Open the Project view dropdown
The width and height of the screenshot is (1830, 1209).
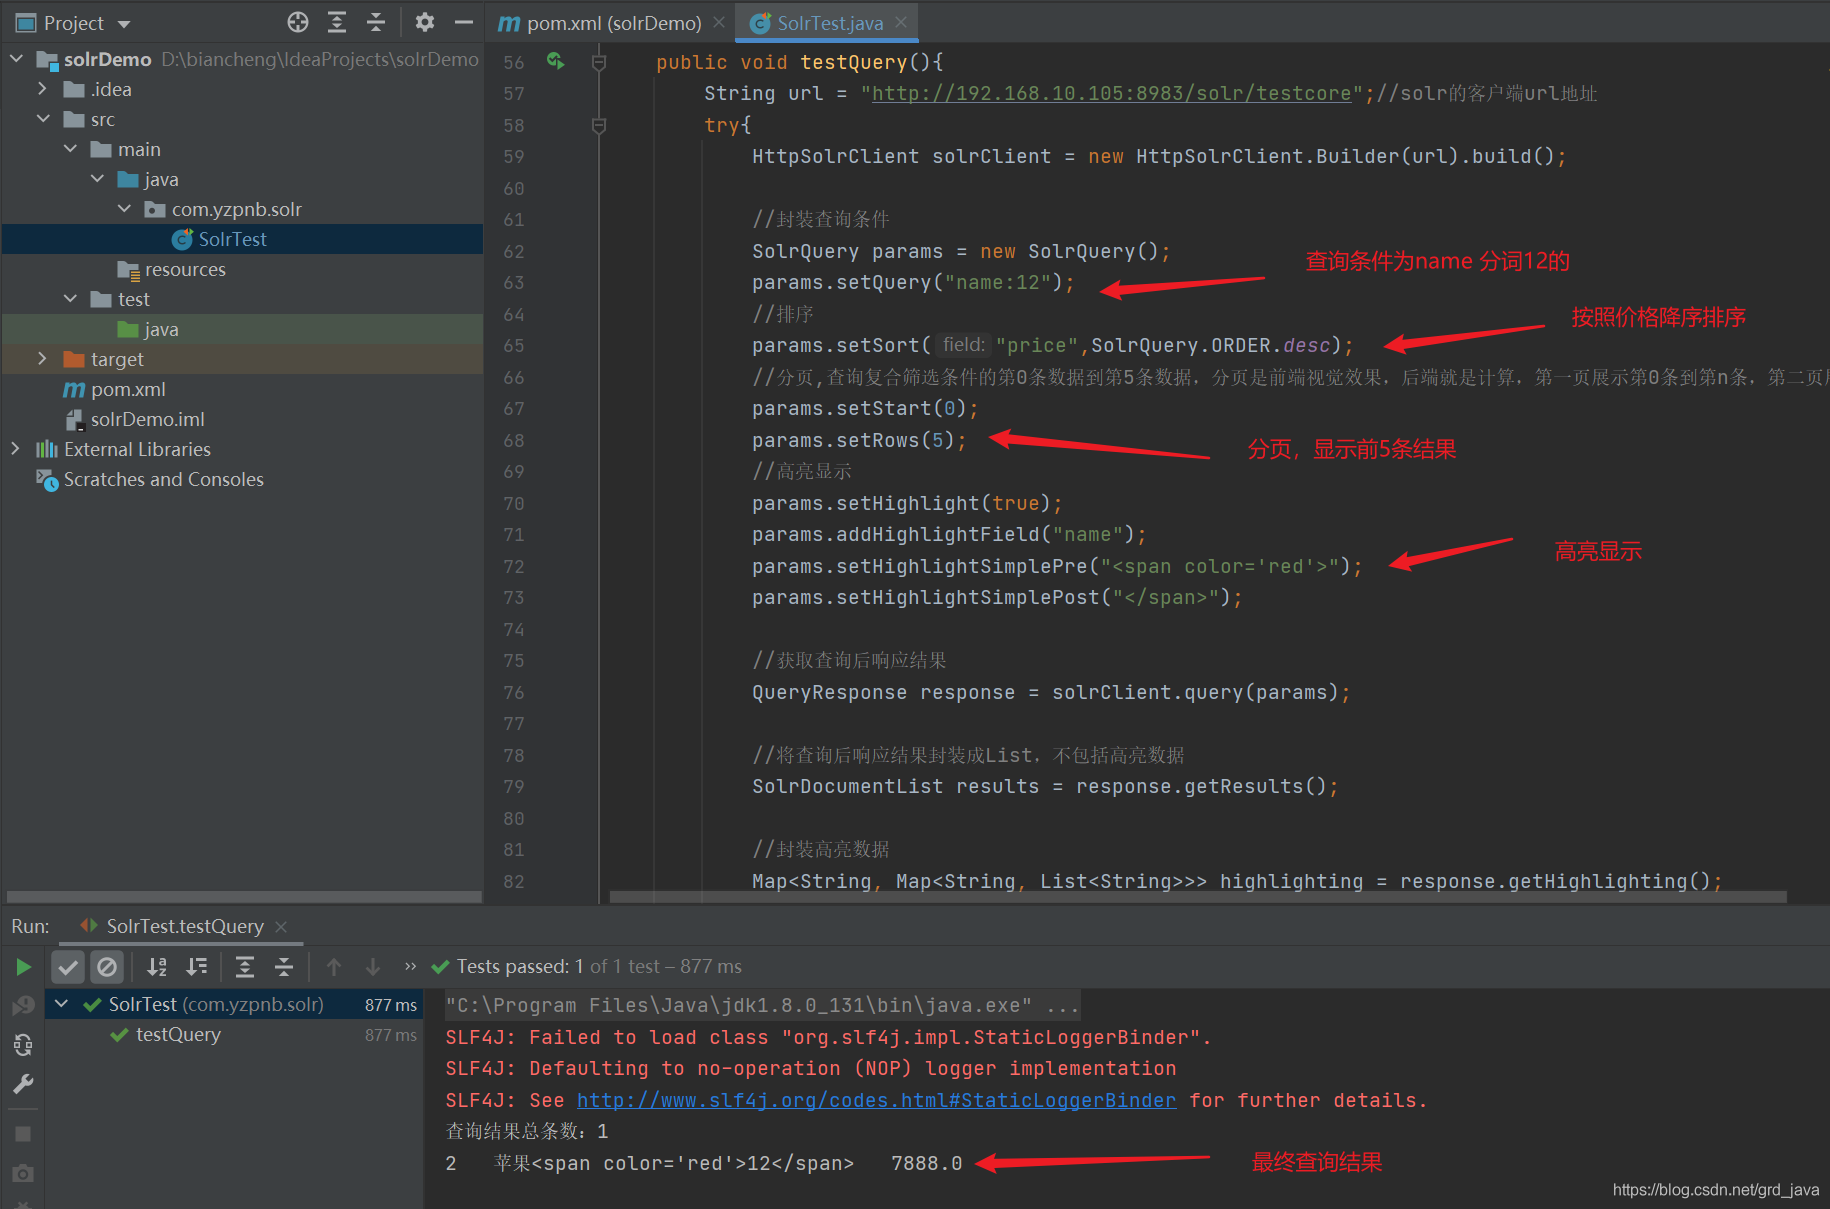coord(124,24)
